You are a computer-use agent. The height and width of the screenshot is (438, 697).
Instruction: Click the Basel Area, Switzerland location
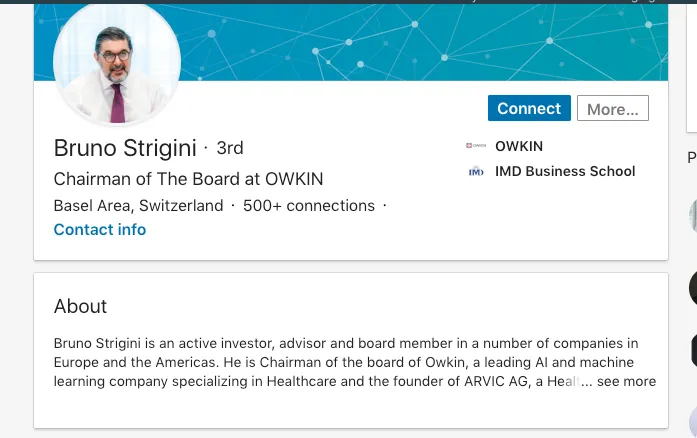click(x=138, y=205)
